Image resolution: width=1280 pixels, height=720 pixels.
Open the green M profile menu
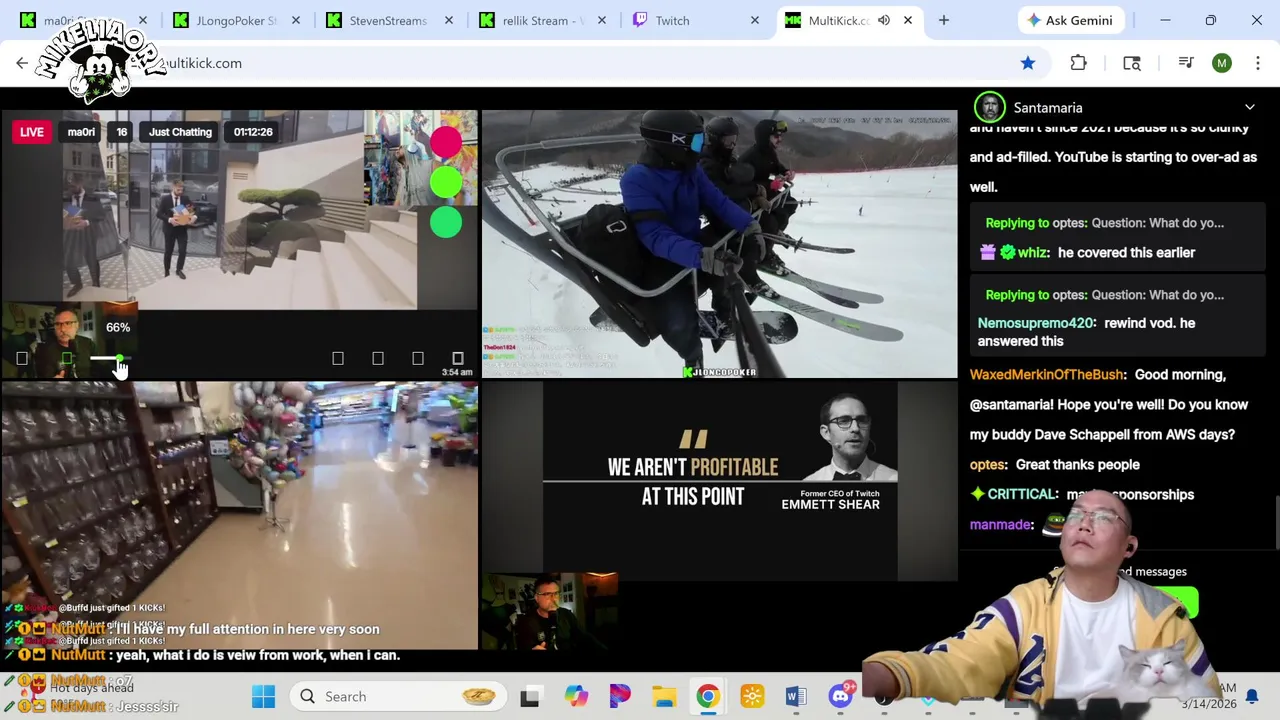[x=1222, y=63]
